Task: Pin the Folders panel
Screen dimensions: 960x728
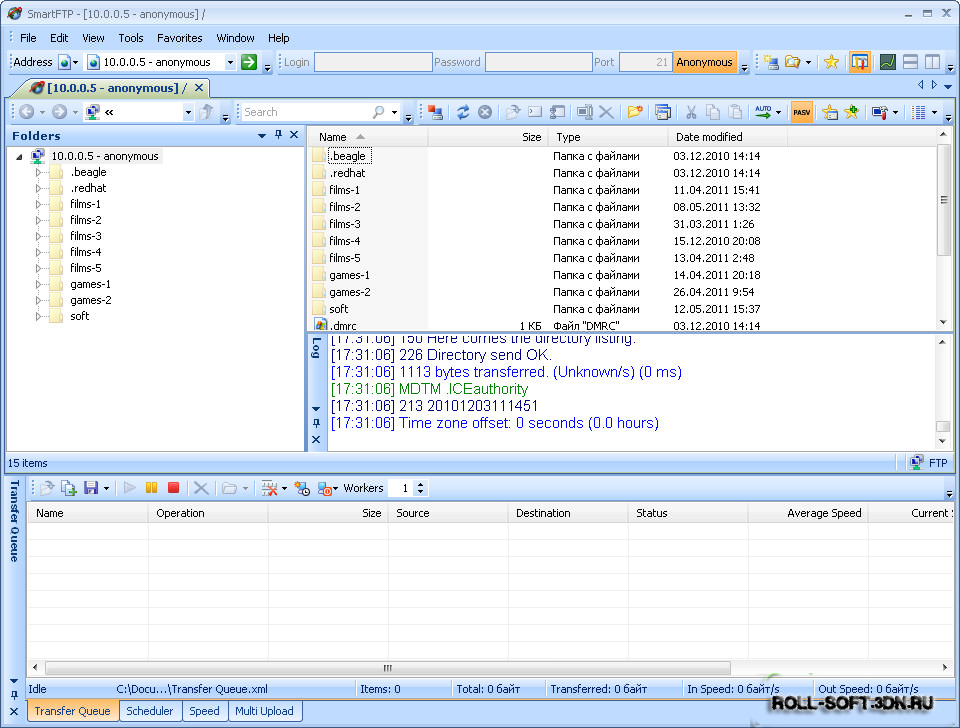Action: click(279, 135)
